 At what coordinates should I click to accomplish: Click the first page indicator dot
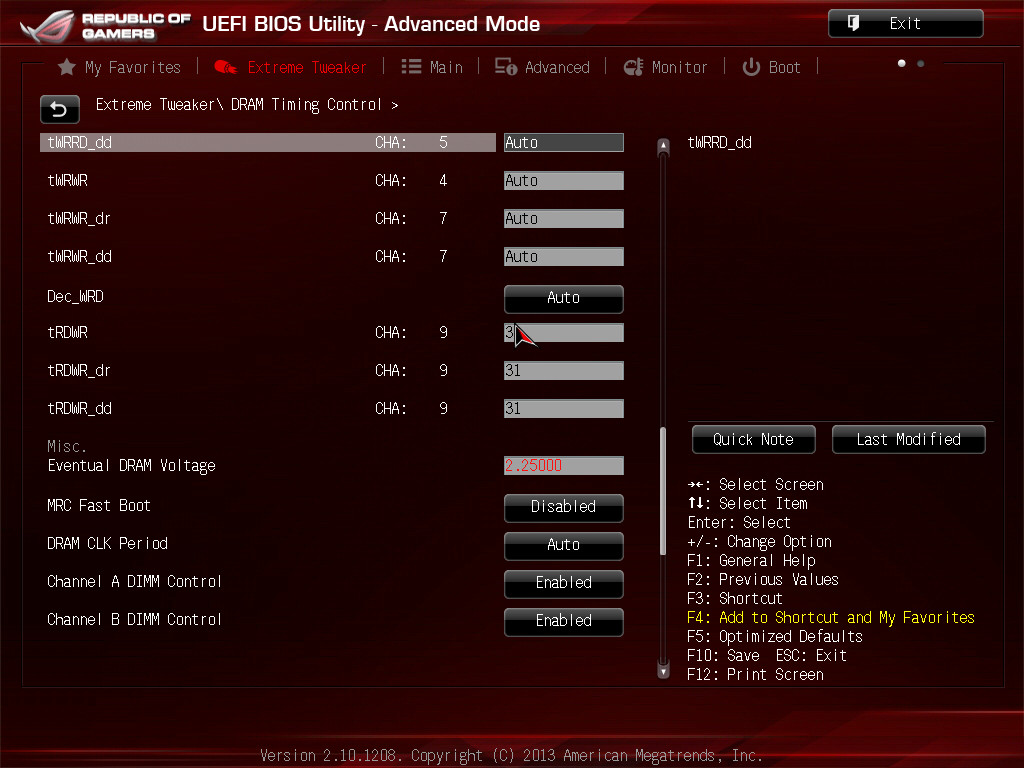pyautogui.click(x=902, y=63)
